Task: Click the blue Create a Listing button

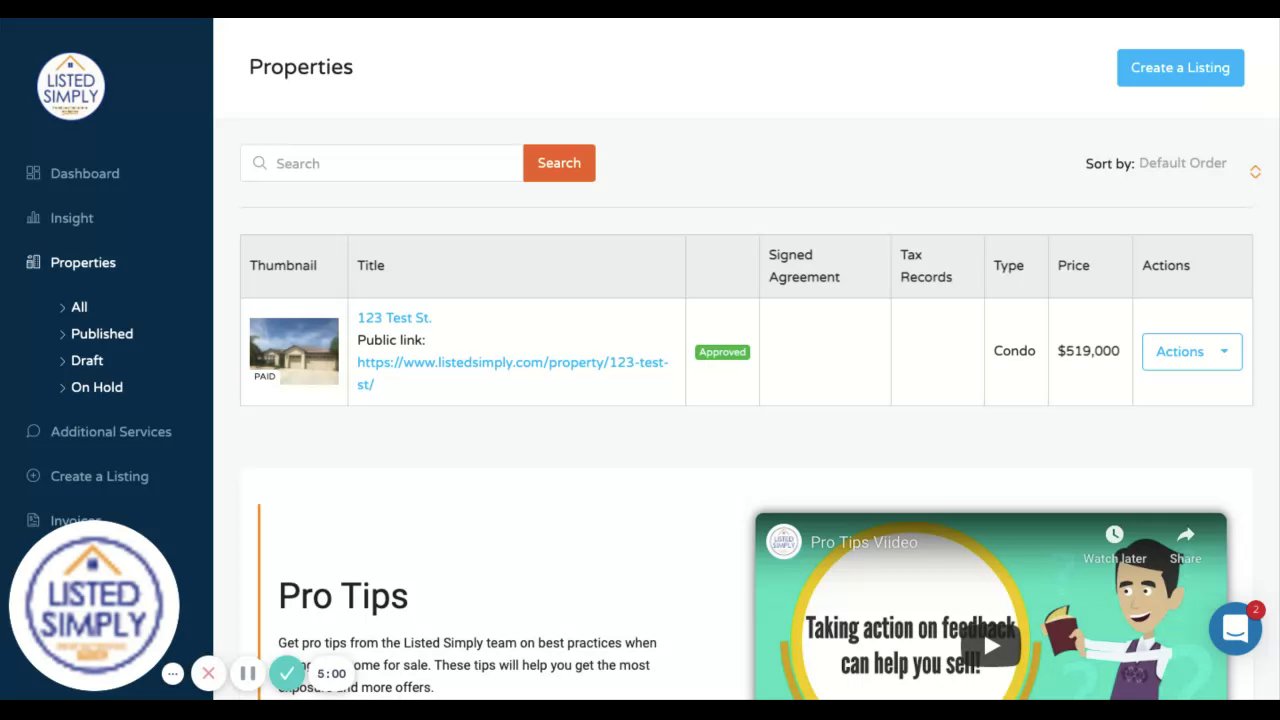Action: 1180,67
